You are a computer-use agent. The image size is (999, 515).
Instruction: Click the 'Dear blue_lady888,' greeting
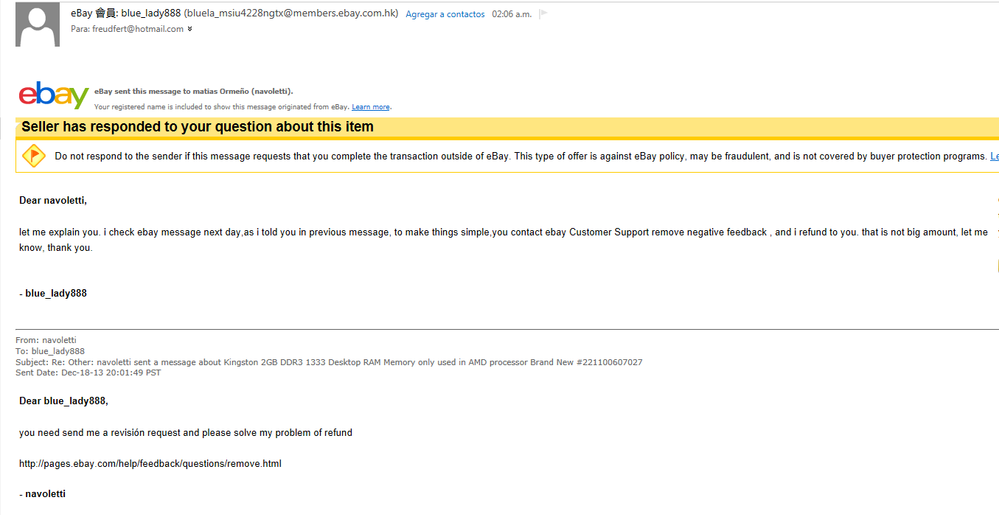64,401
